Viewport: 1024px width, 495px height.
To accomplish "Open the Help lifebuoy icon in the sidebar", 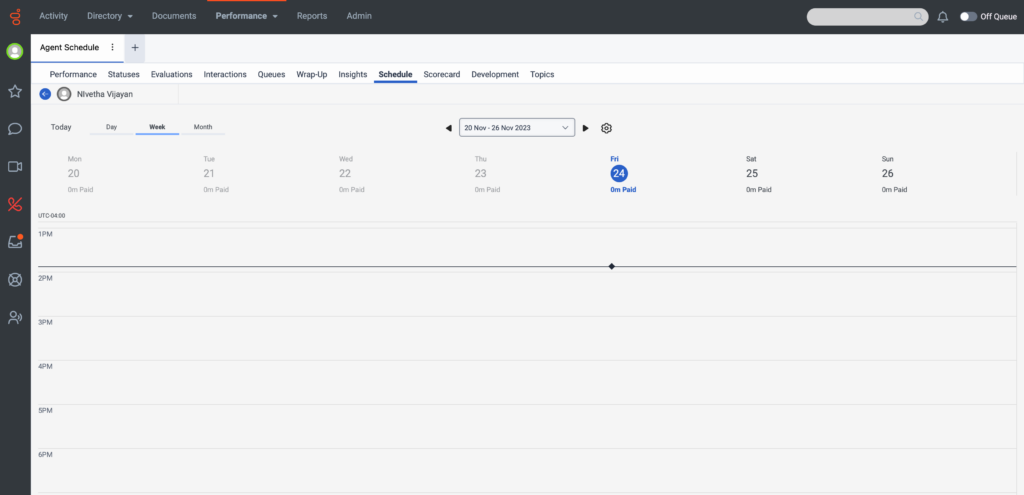I will (x=15, y=279).
